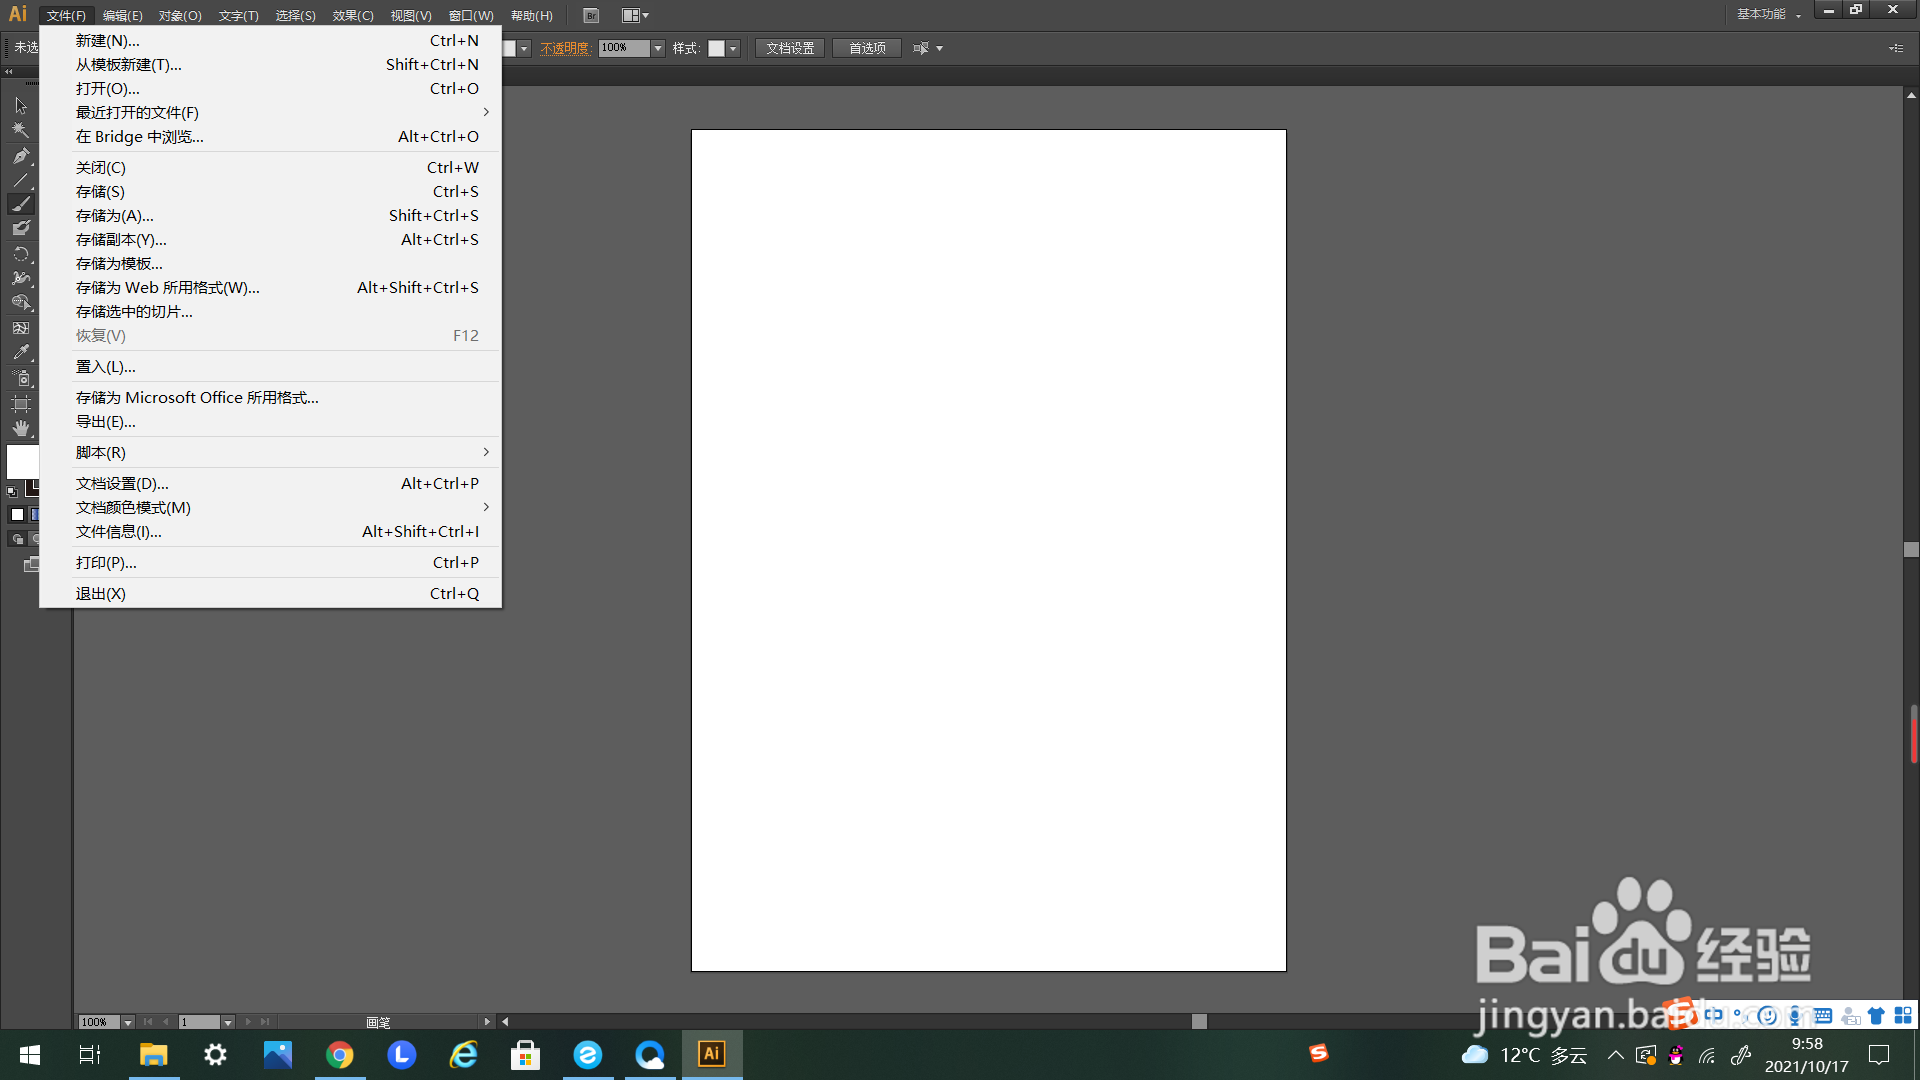Select the Paintbrush tool
1920x1080 pixels.
(21, 204)
